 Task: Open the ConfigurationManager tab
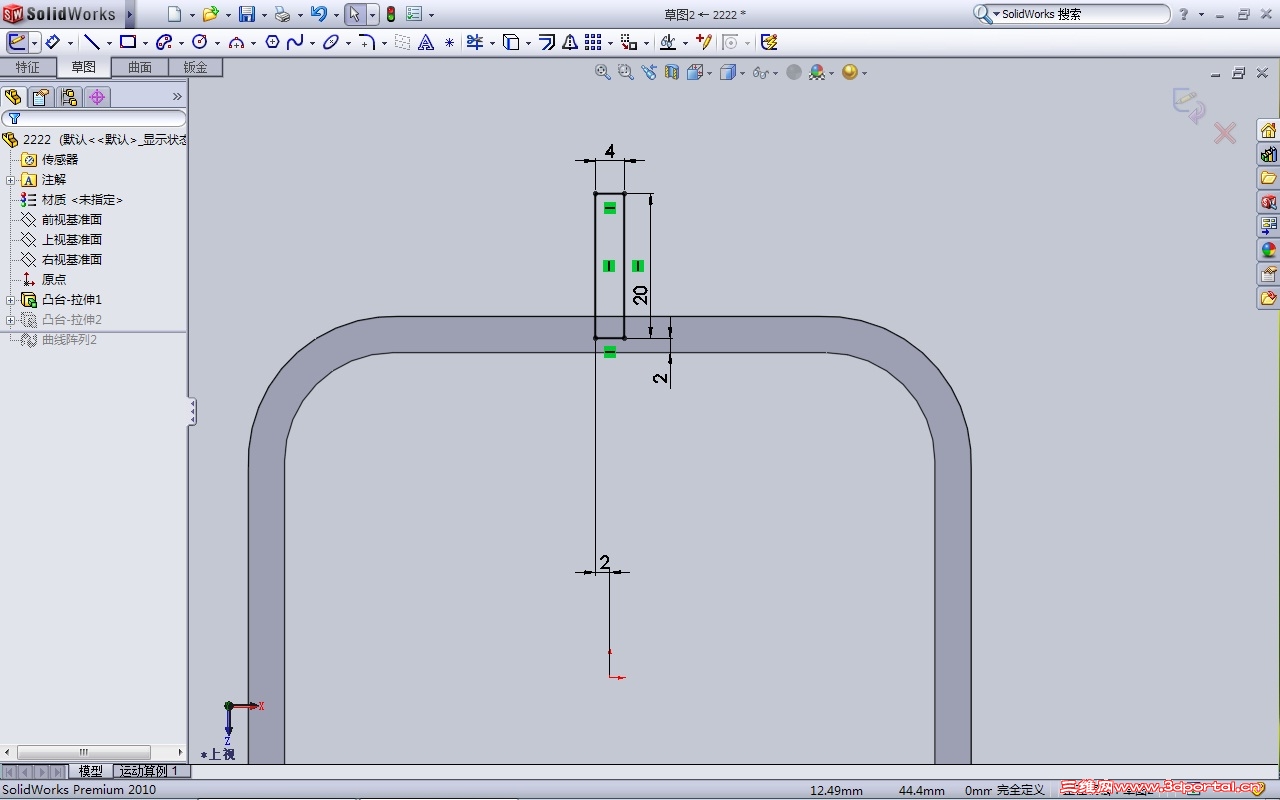[x=69, y=97]
